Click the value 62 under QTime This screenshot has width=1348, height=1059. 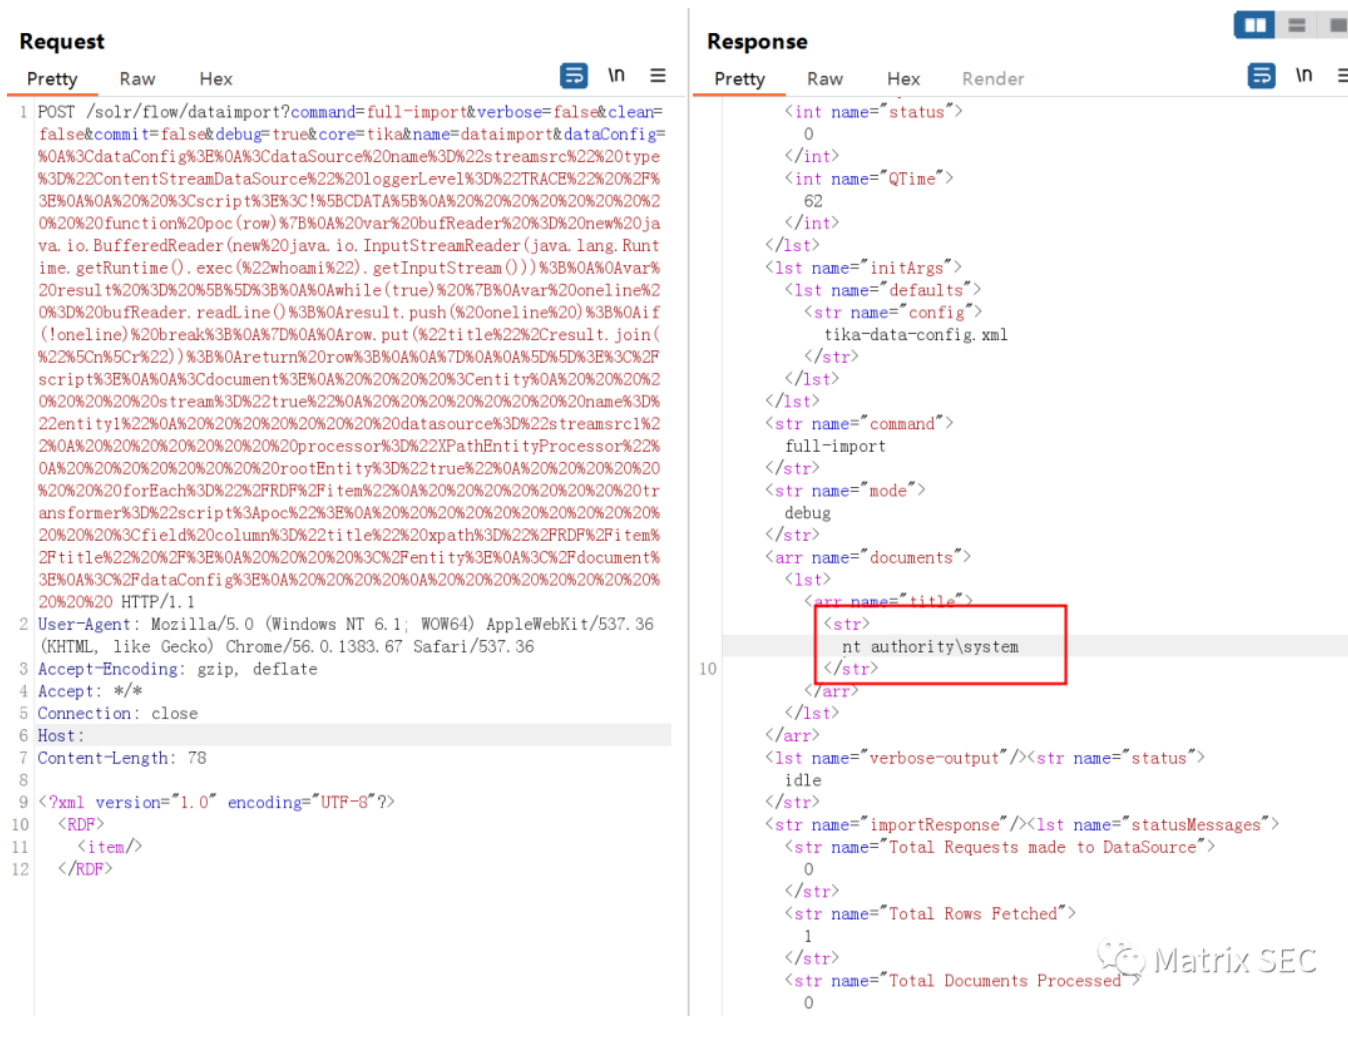click(813, 201)
